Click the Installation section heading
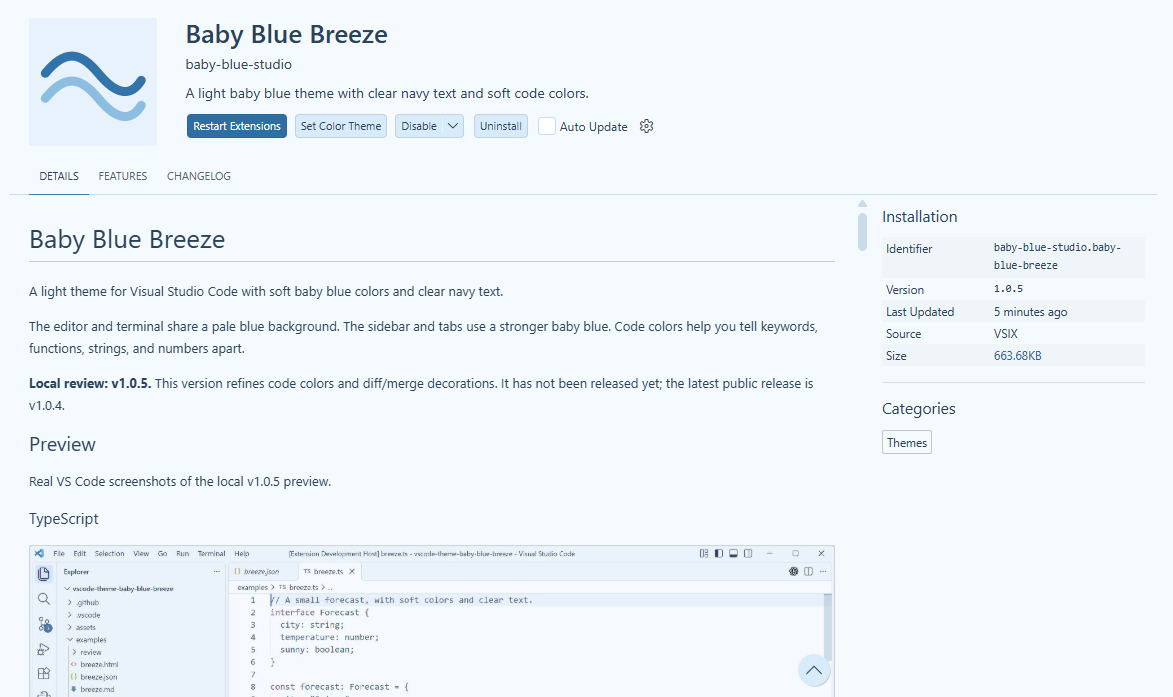The width and height of the screenshot is (1173, 697). point(919,217)
